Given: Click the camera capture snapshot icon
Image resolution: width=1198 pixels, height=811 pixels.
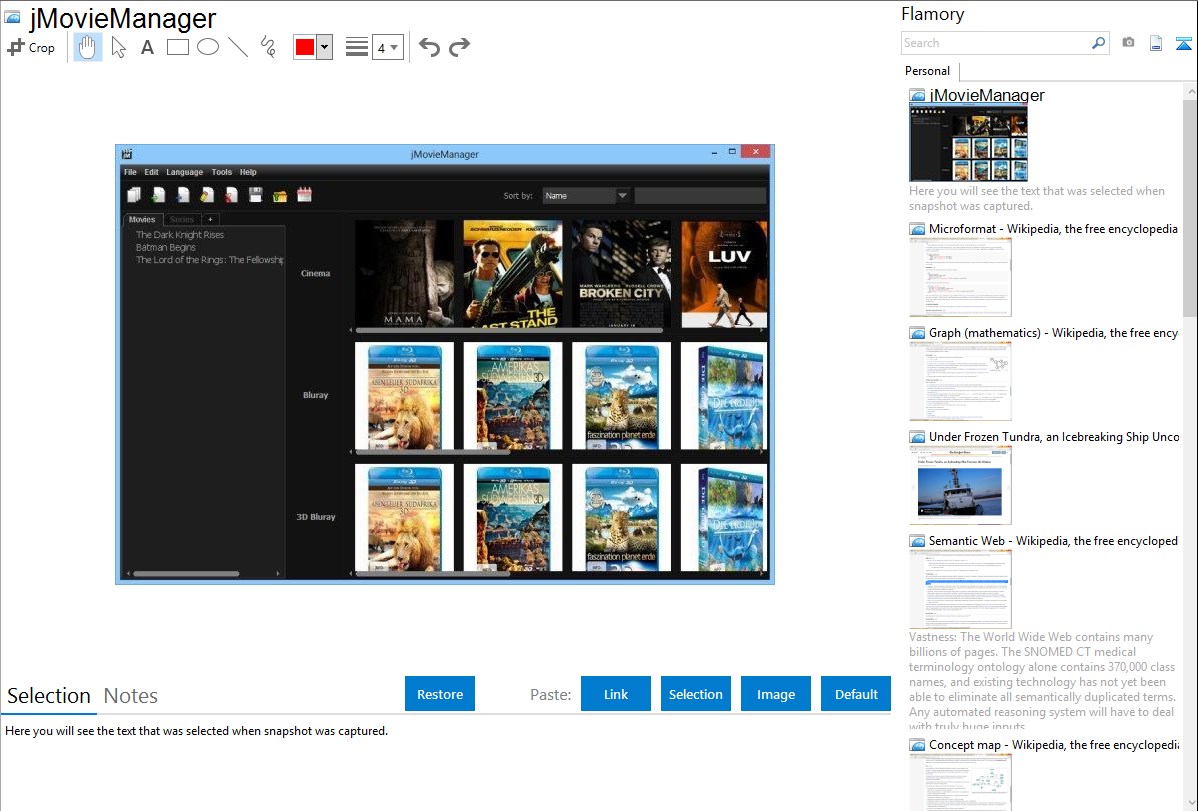Looking at the screenshot, I should [1128, 43].
